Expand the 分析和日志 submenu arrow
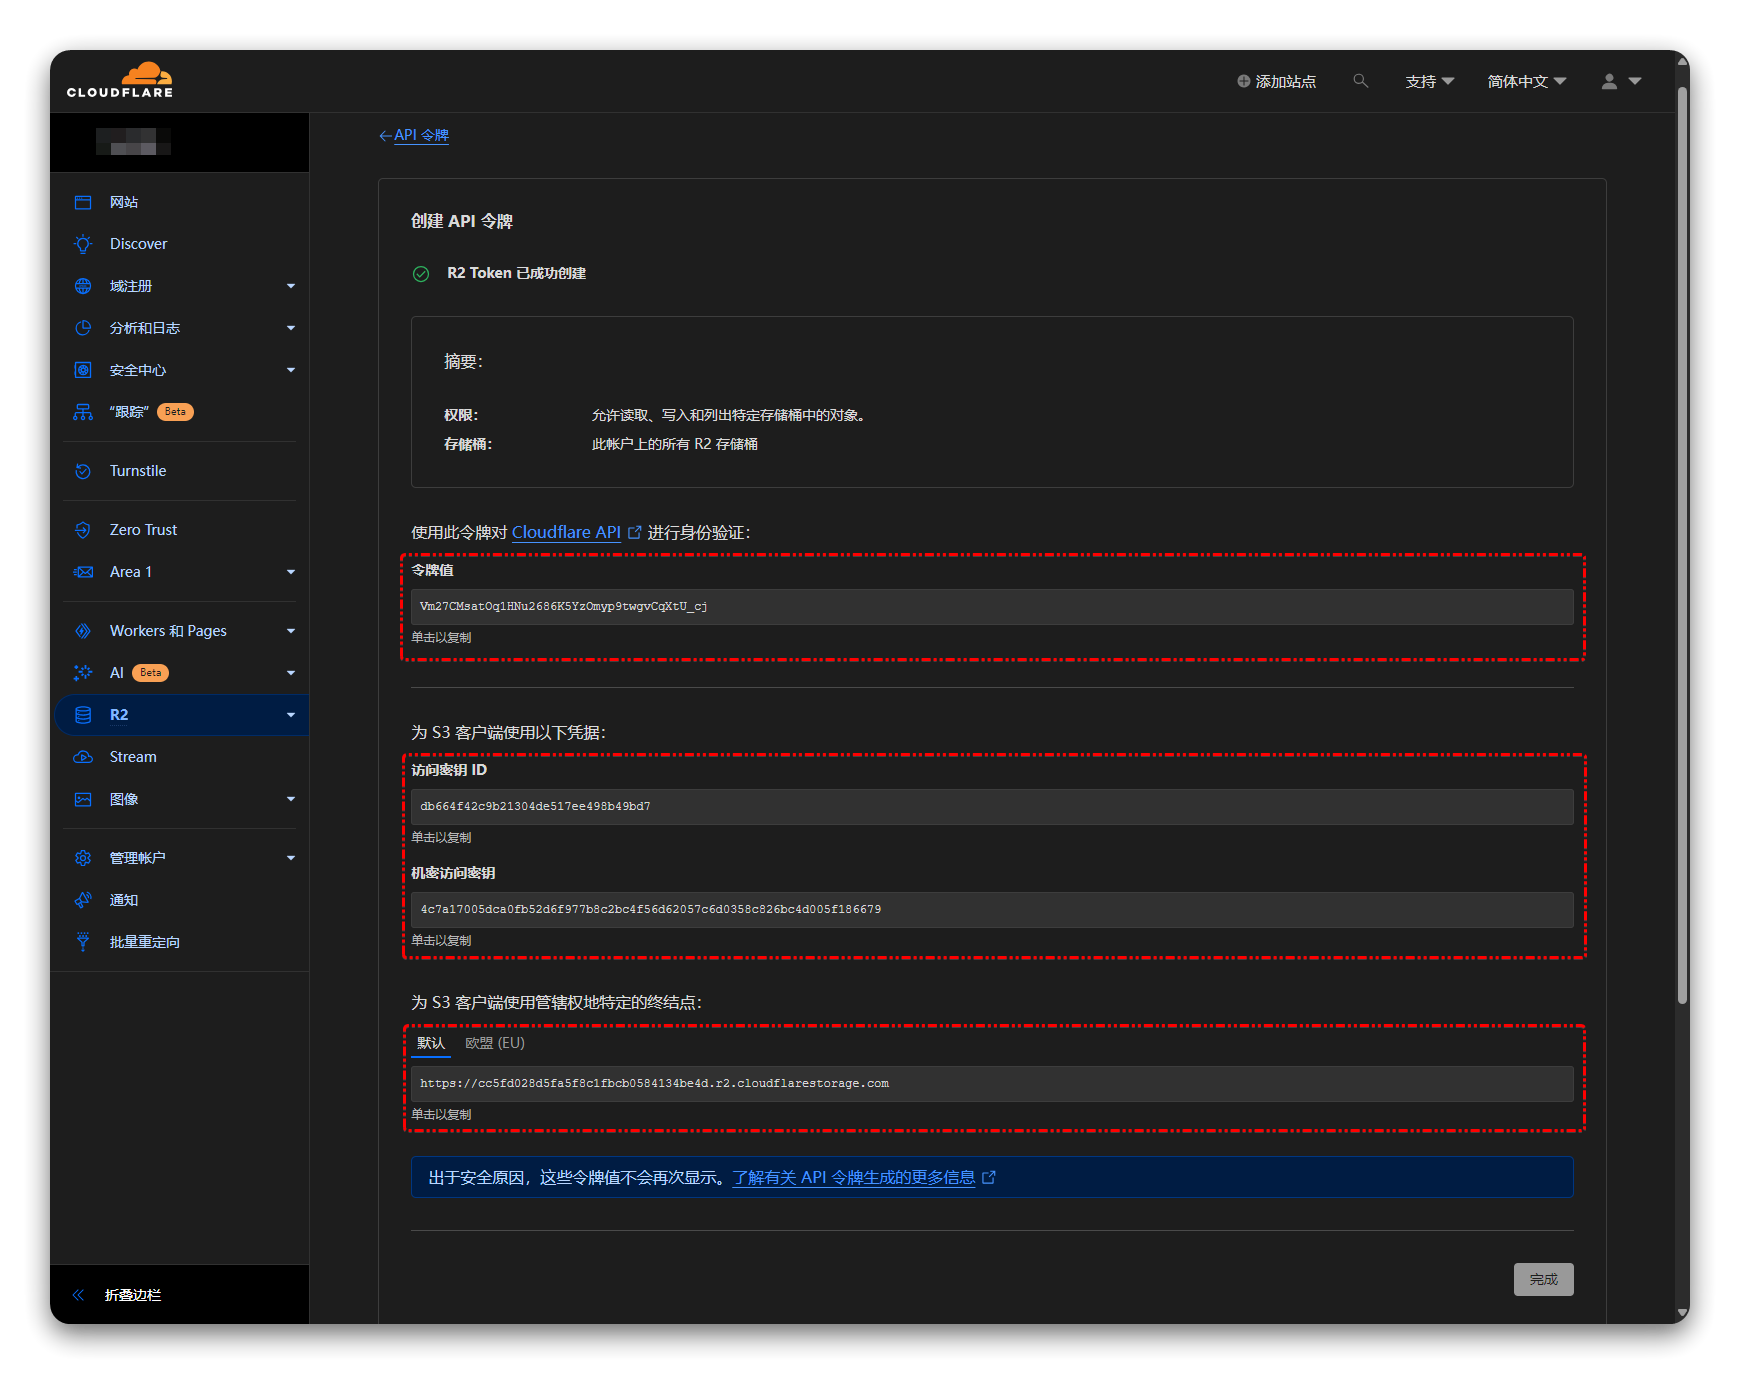 coord(291,328)
